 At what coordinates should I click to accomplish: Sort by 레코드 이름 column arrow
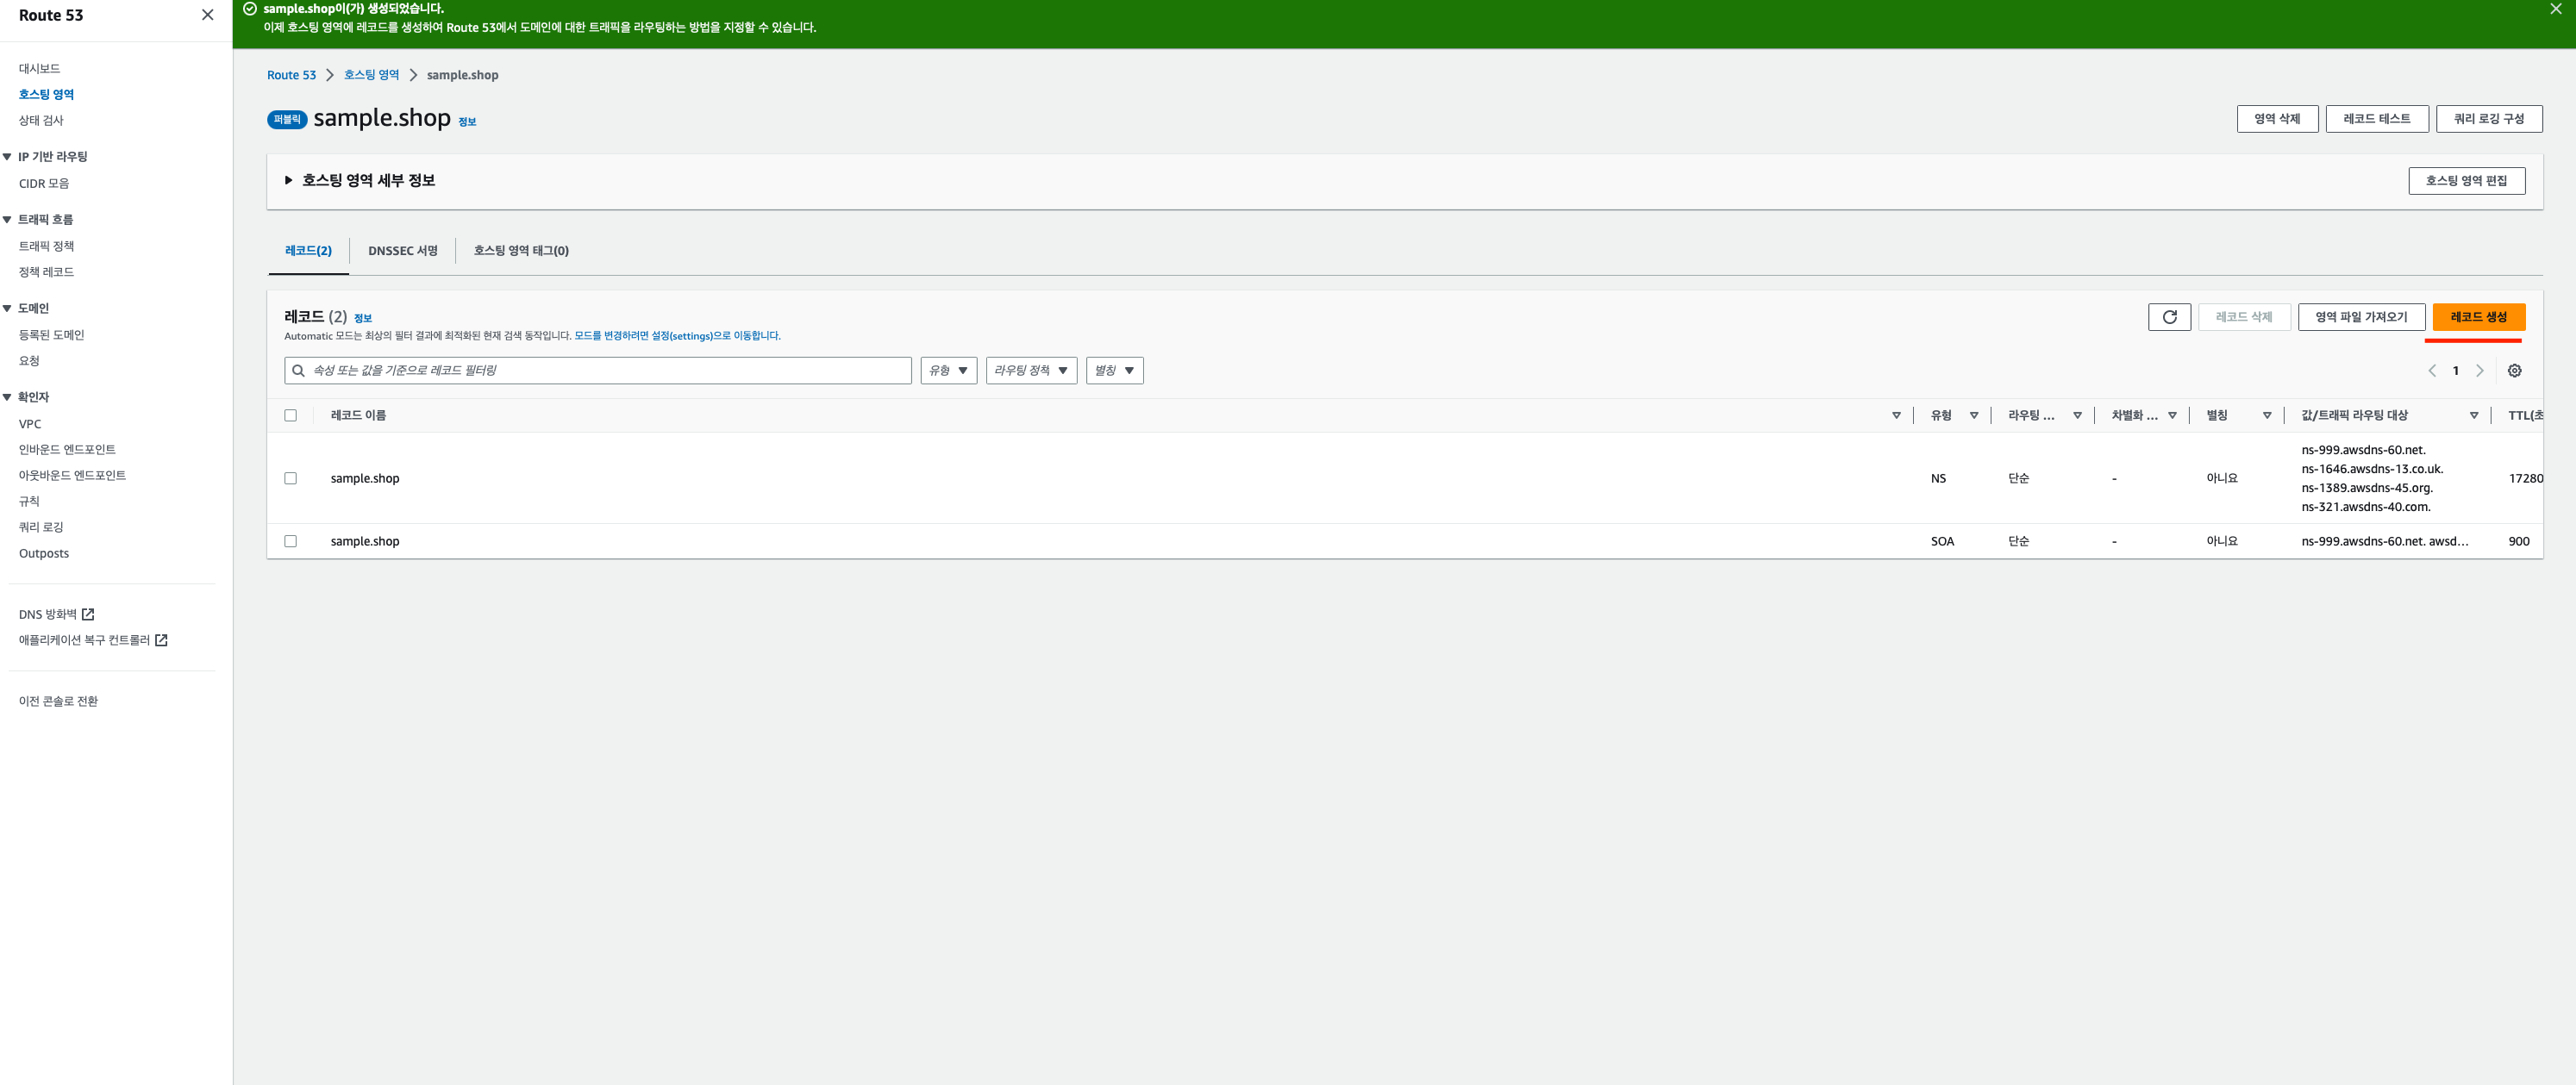tap(1895, 415)
